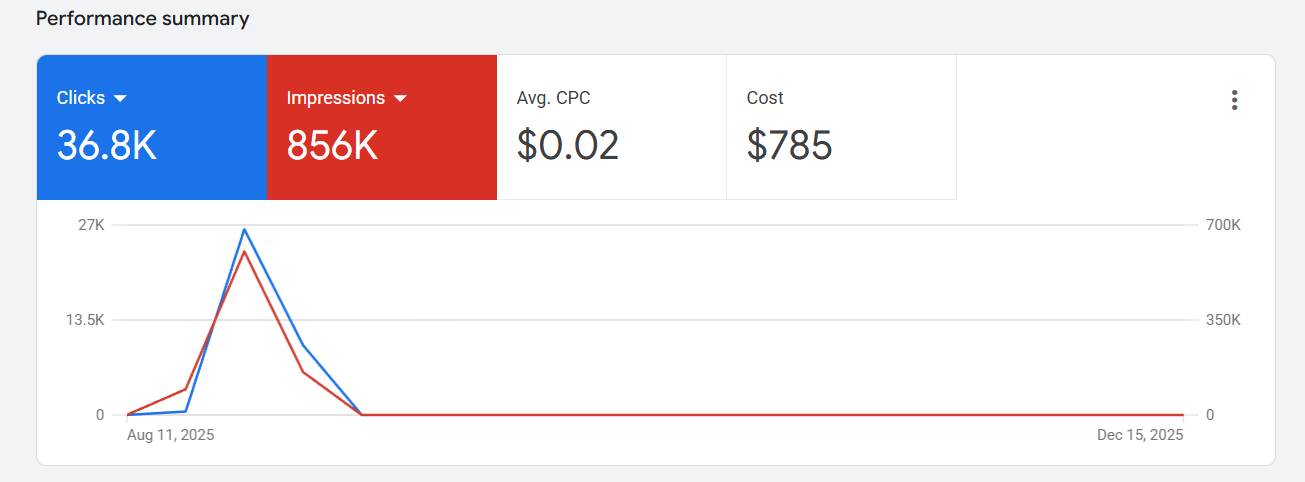Click the 350K right axis label
The height and width of the screenshot is (482, 1305).
click(x=1223, y=320)
